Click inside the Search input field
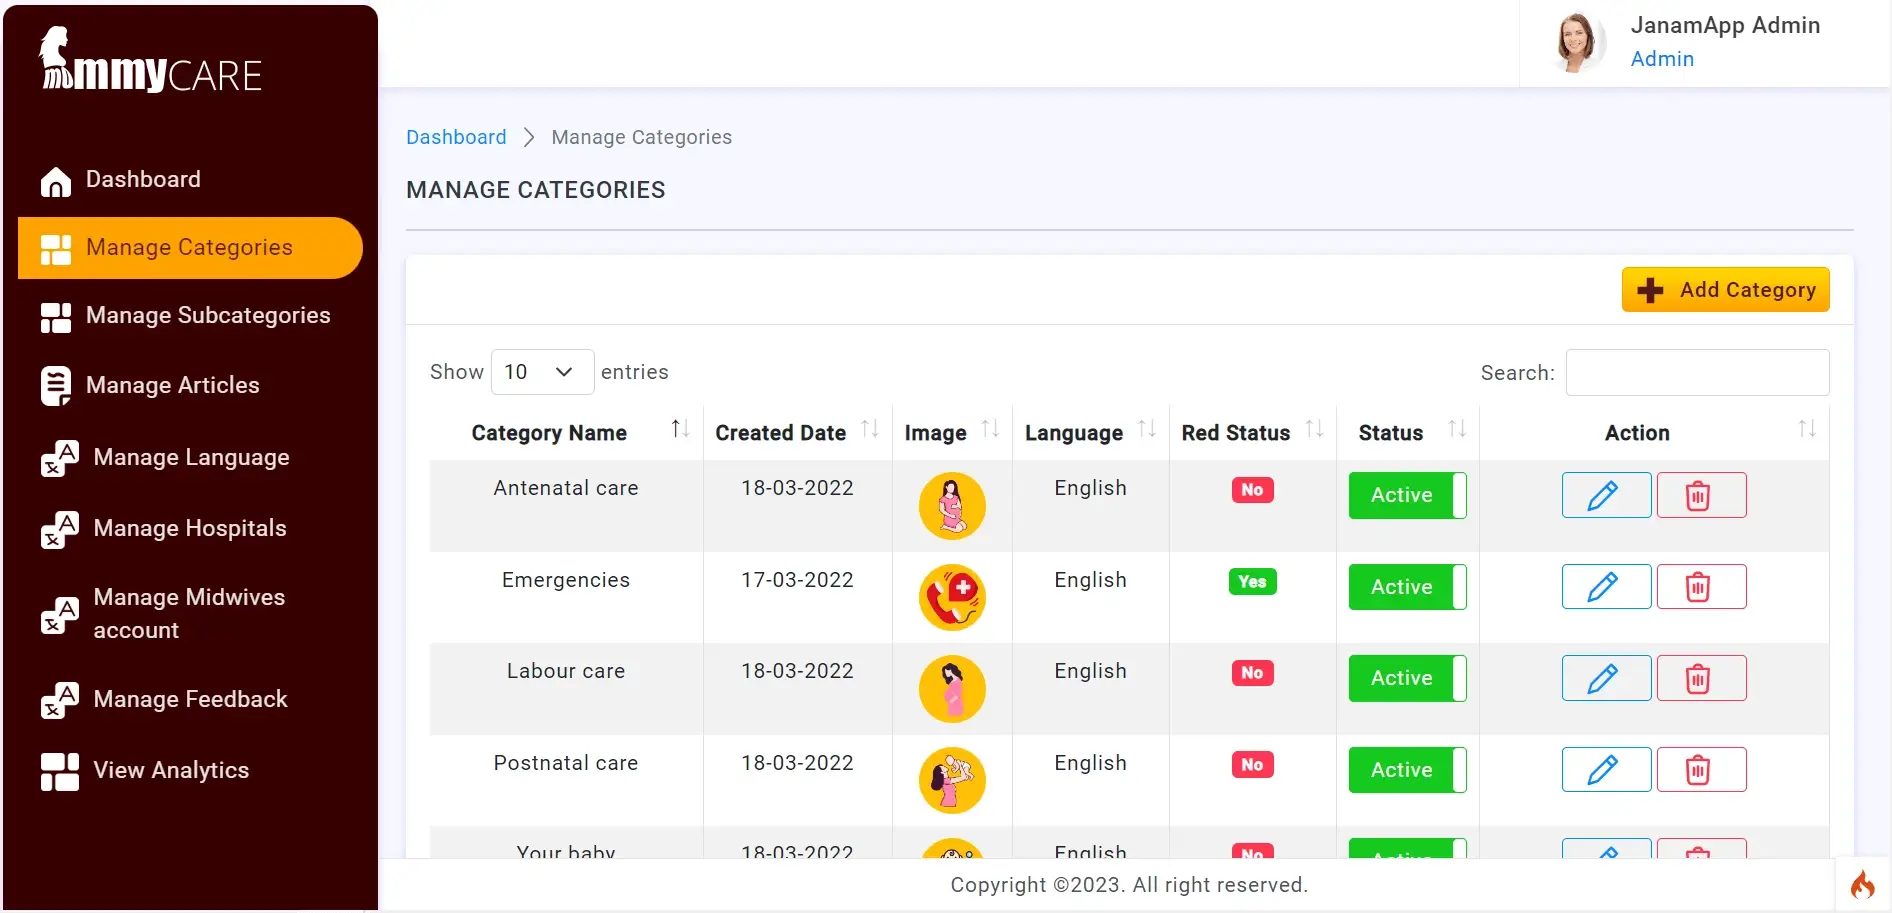This screenshot has height=913, width=1892. coord(1697,372)
